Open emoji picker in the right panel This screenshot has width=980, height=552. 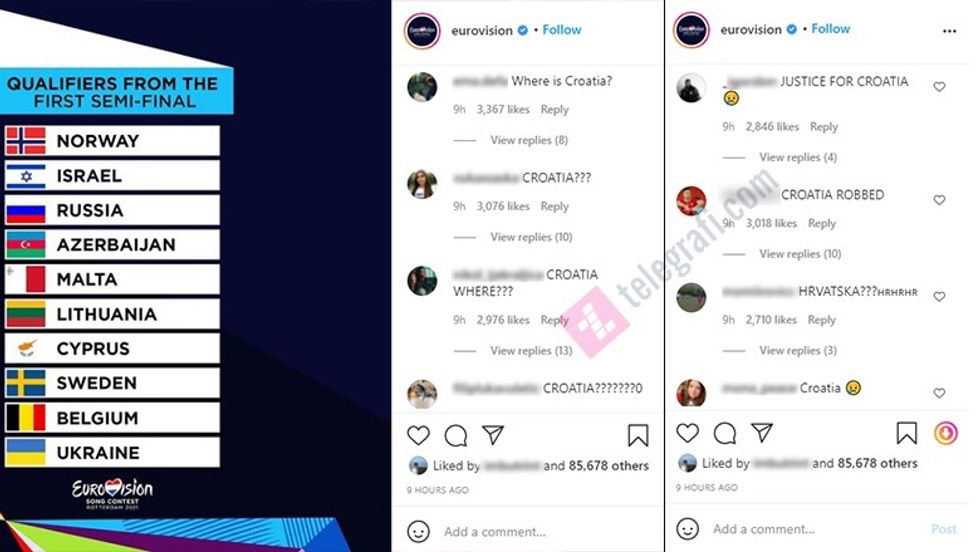[688, 529]
